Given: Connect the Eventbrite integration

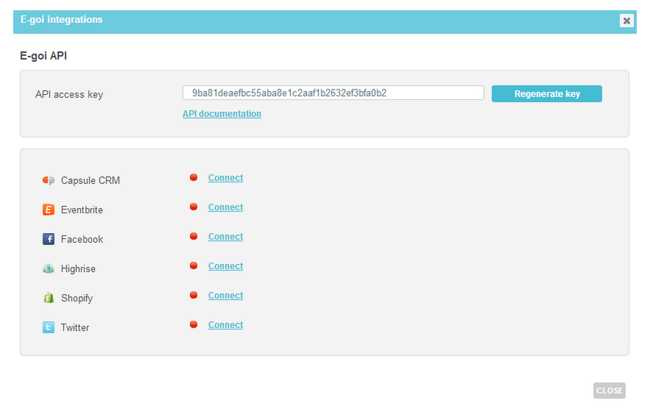Looking at the screenshot, I should tap(226, 207).
